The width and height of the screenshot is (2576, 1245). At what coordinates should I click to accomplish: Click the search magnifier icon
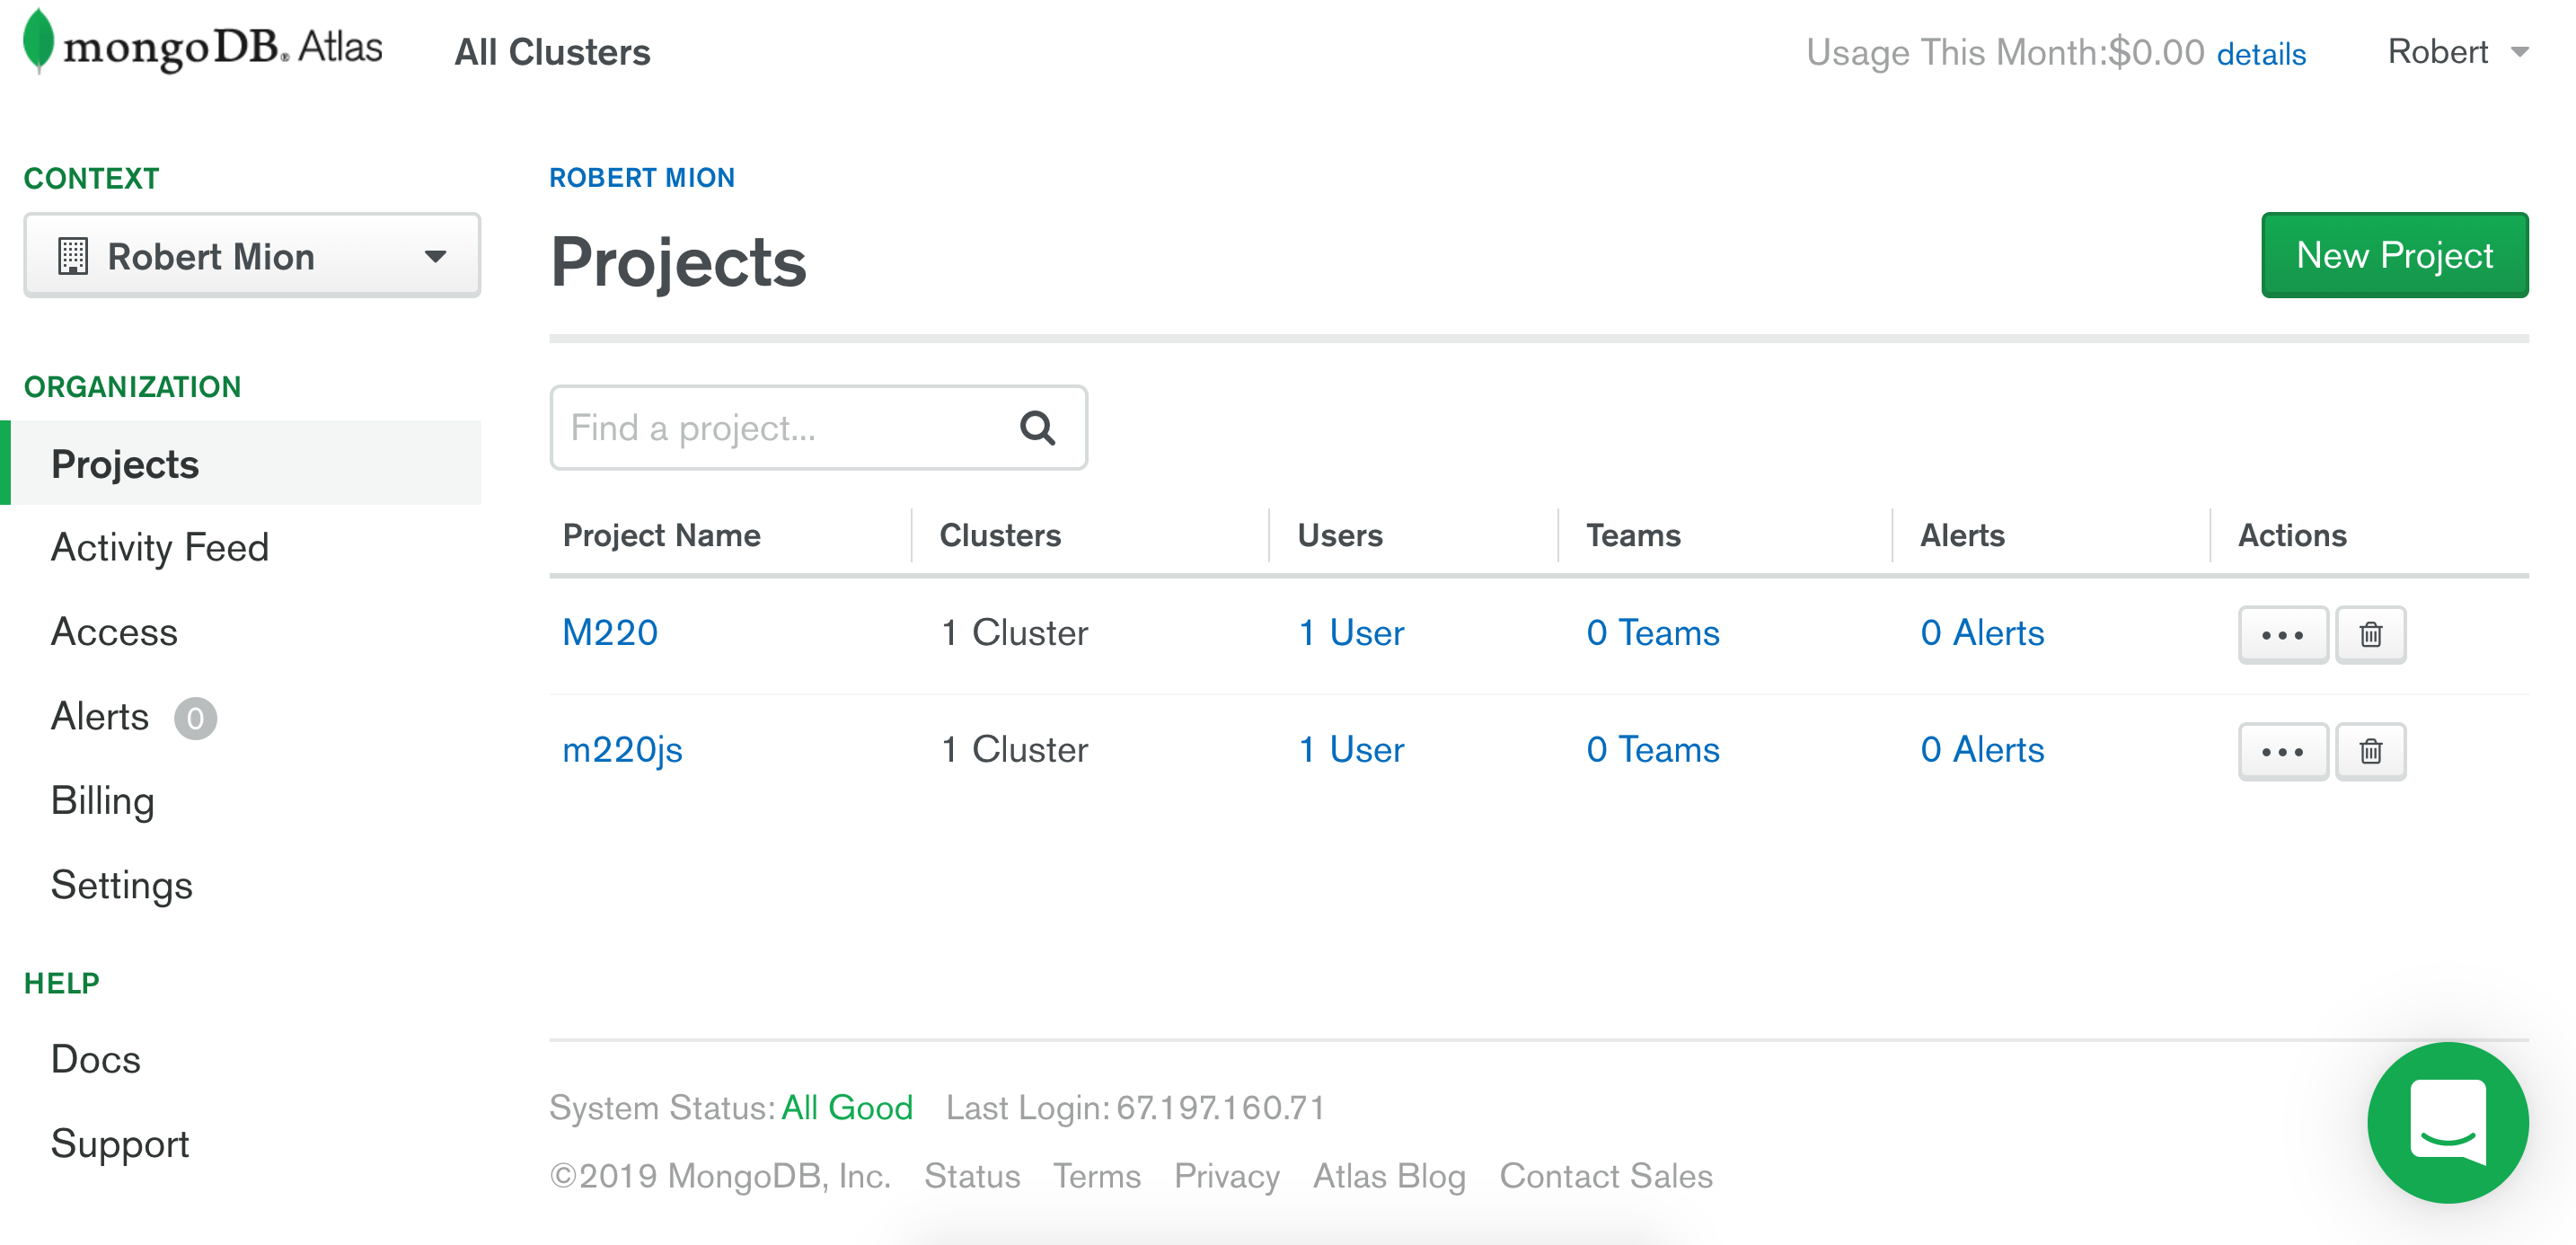click(x=1037, y=428)
